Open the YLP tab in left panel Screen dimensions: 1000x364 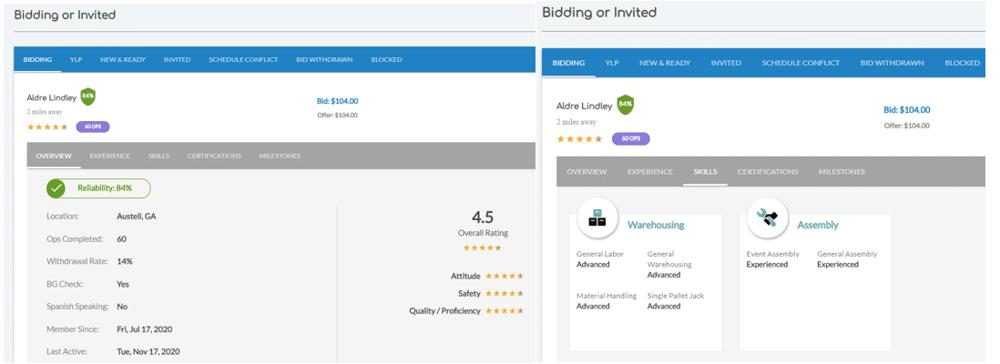(76, 59)
